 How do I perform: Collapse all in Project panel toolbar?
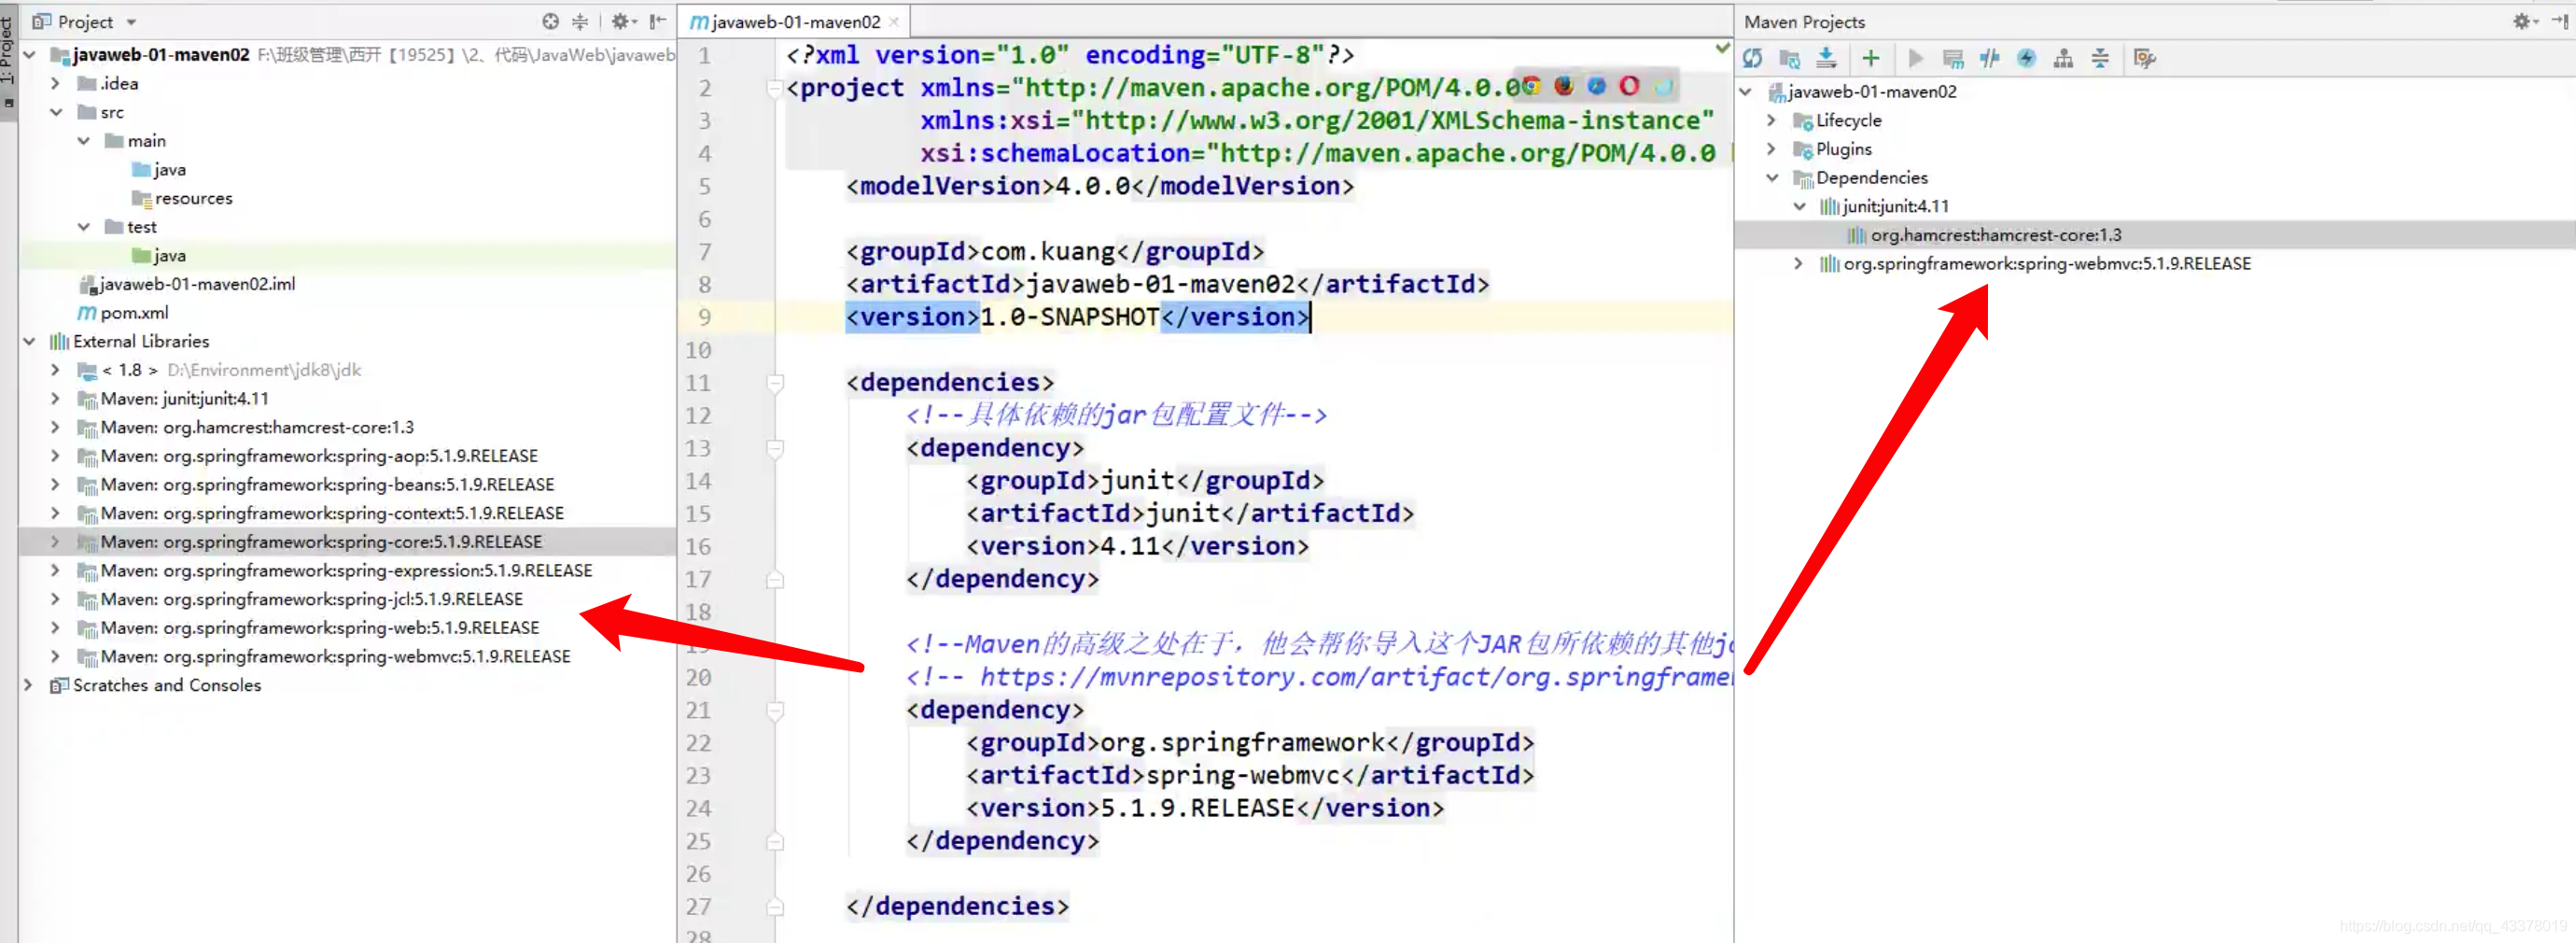(x=580, y=21)
